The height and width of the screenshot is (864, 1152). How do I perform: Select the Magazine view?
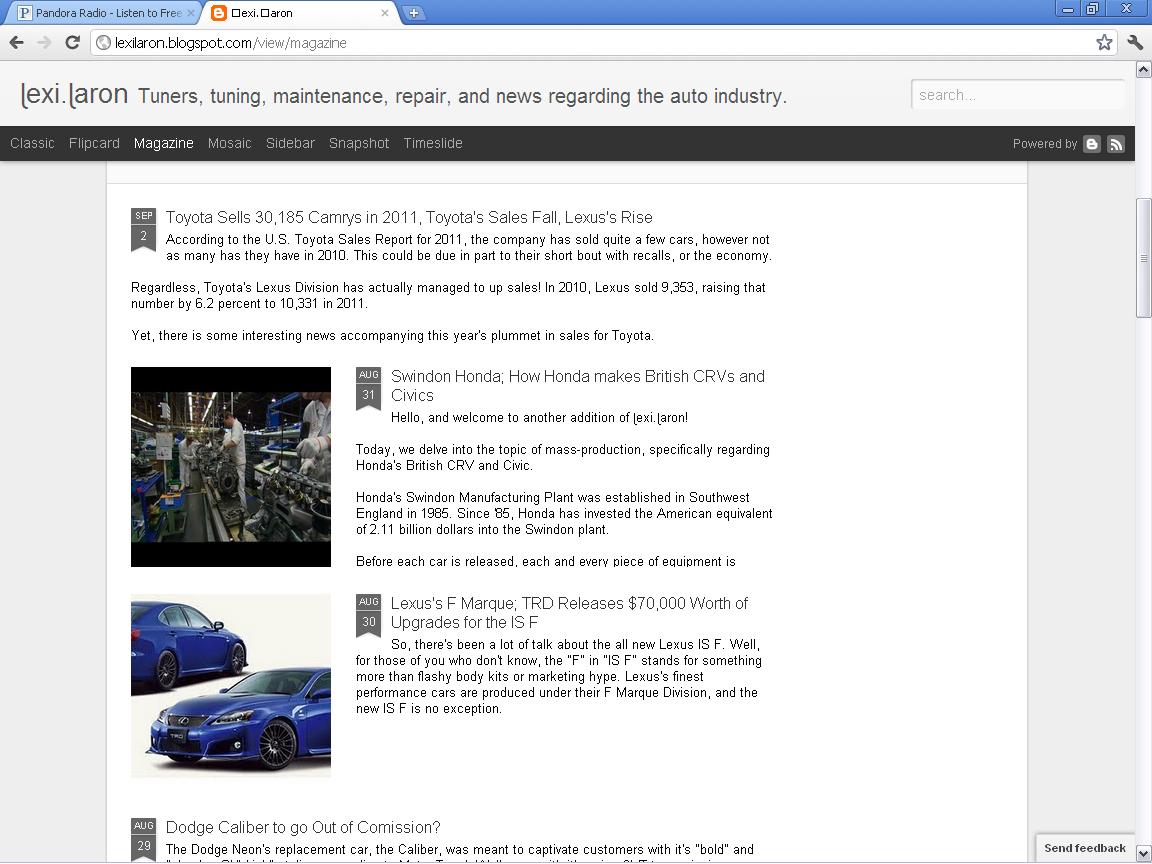164,143
